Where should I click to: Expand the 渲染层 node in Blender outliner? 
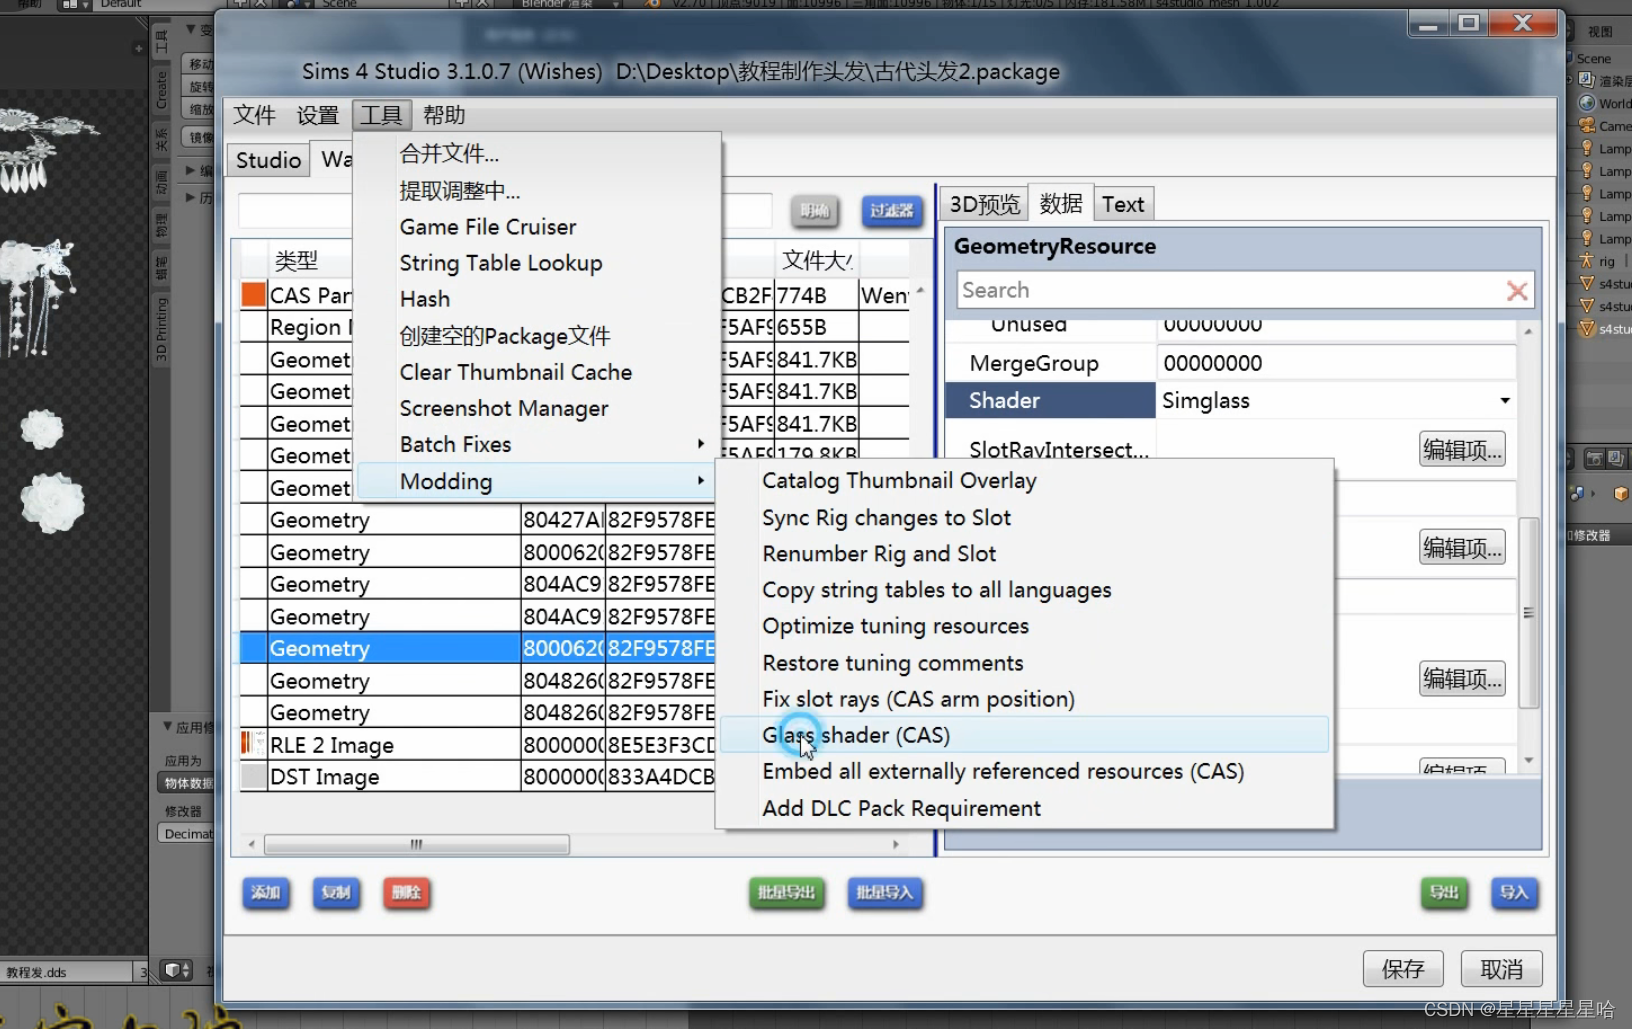[x=1570, y=80]
